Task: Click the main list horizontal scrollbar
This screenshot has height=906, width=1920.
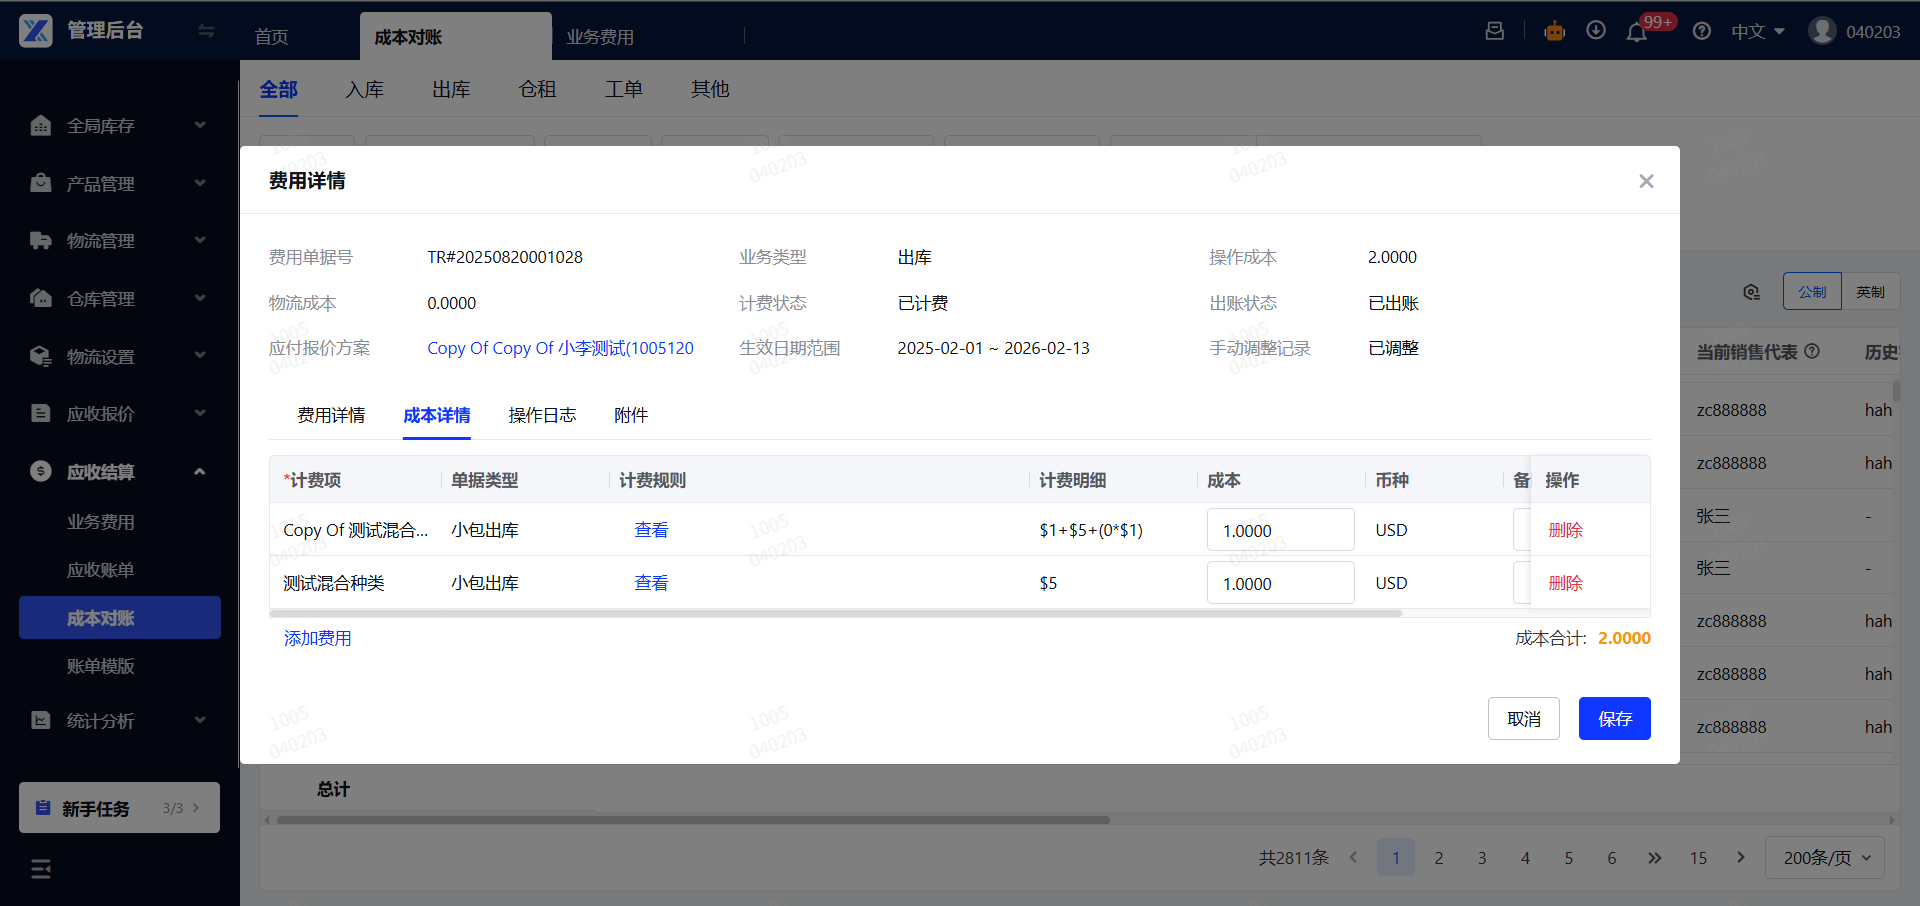Action: (x=693, y=820)
